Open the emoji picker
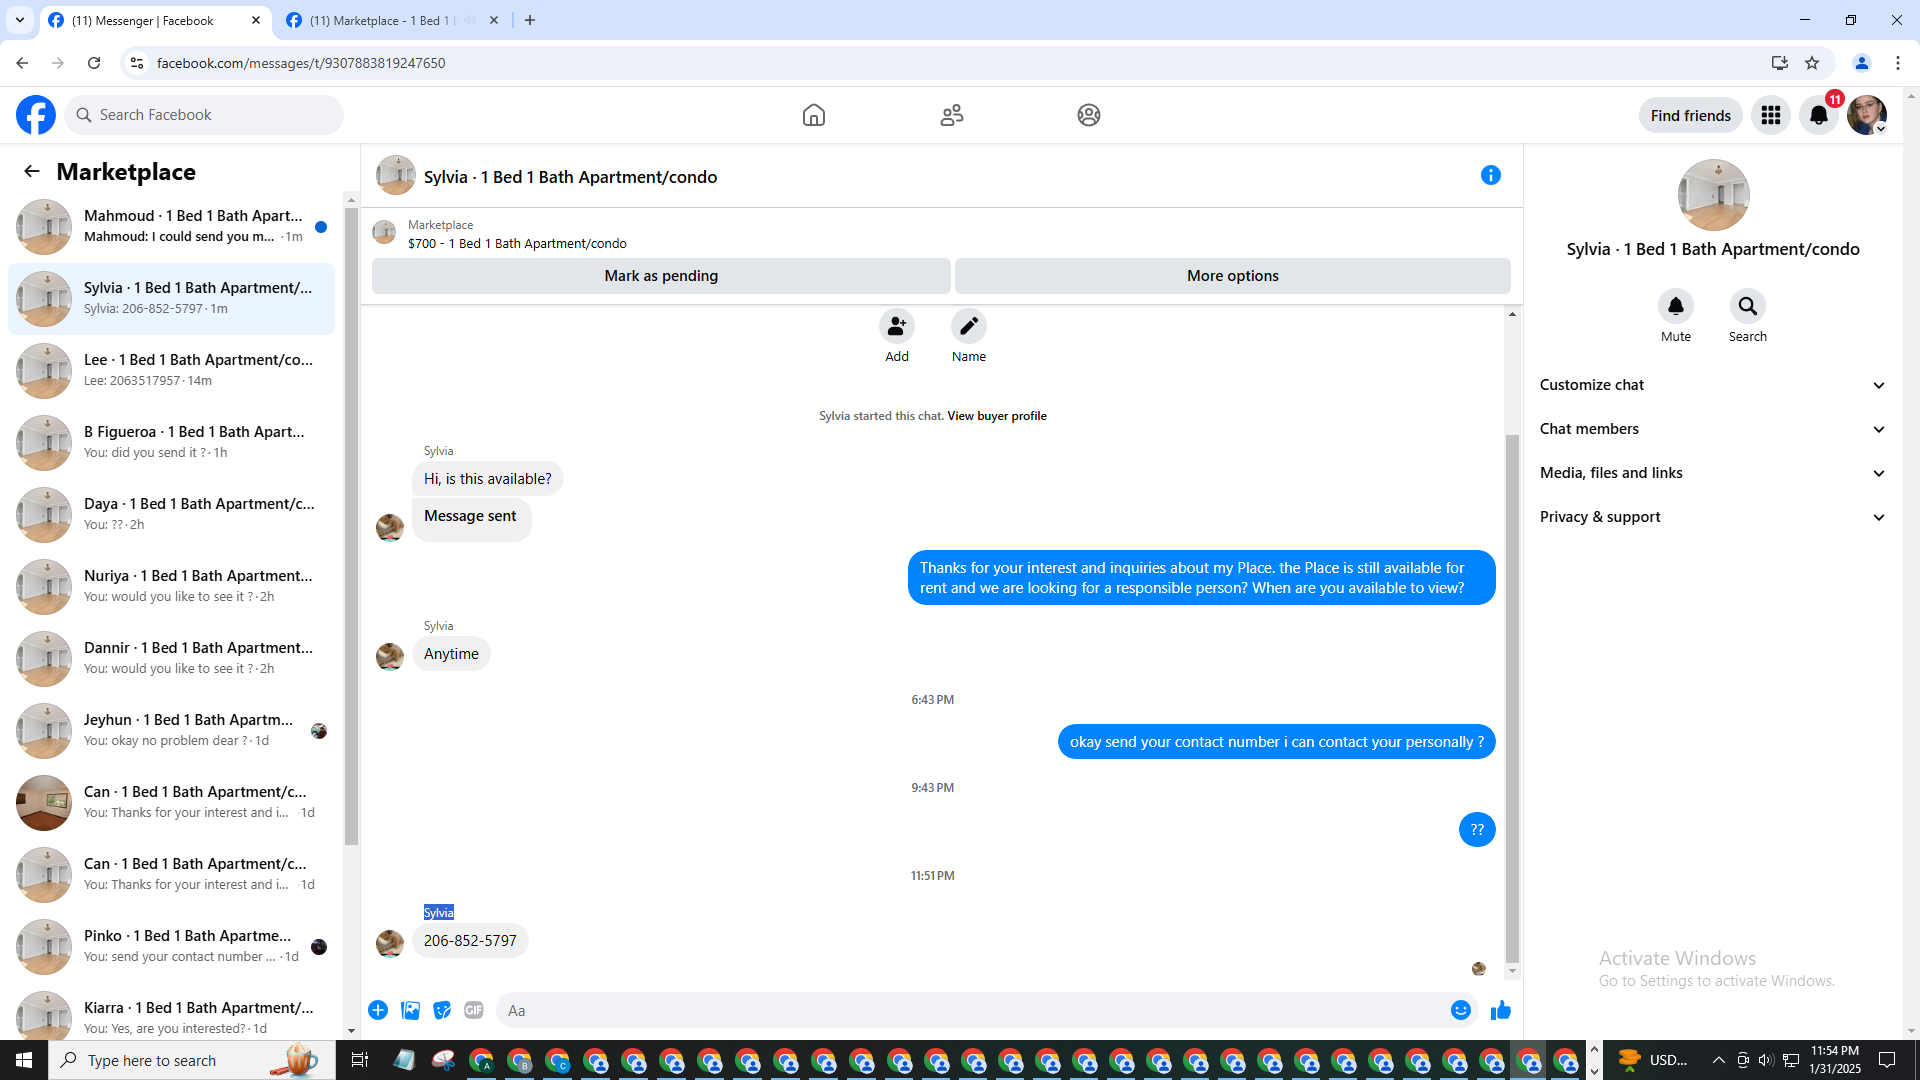 [1461, 1010]
